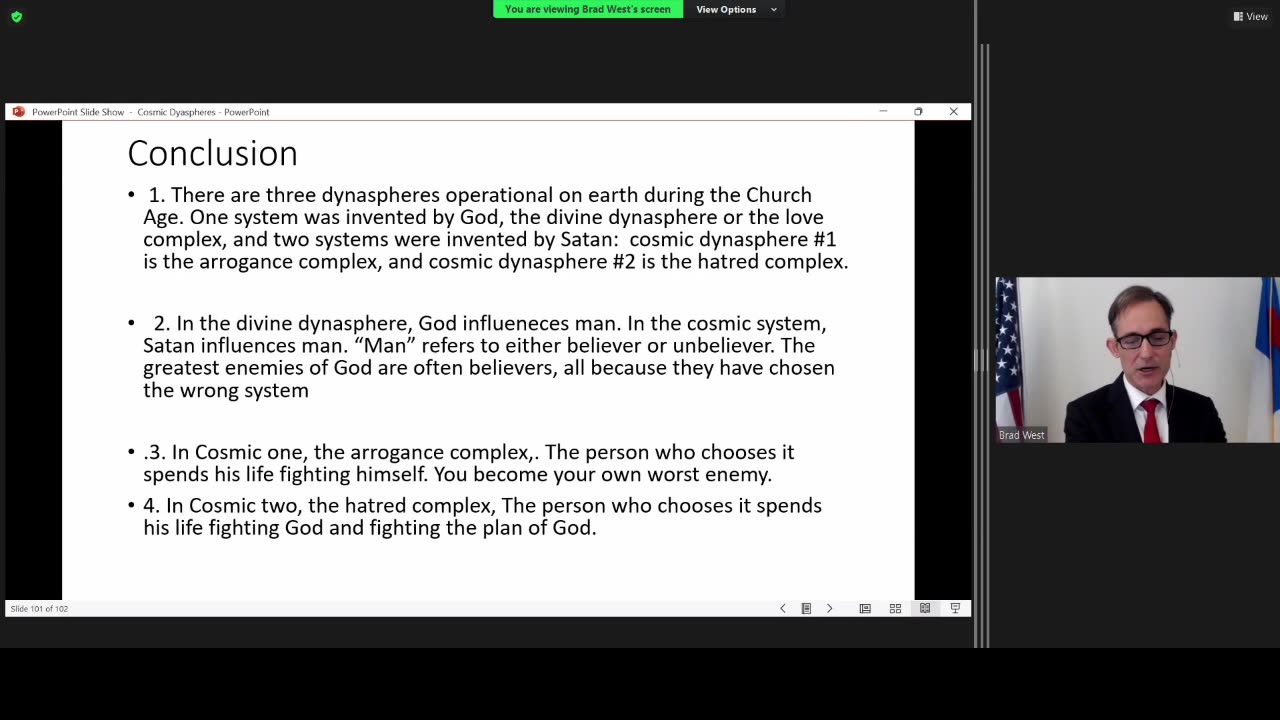Click the paragraph starting '.3. In Cosmic one'
The image size is (1280, 720).
coord(468,463)
